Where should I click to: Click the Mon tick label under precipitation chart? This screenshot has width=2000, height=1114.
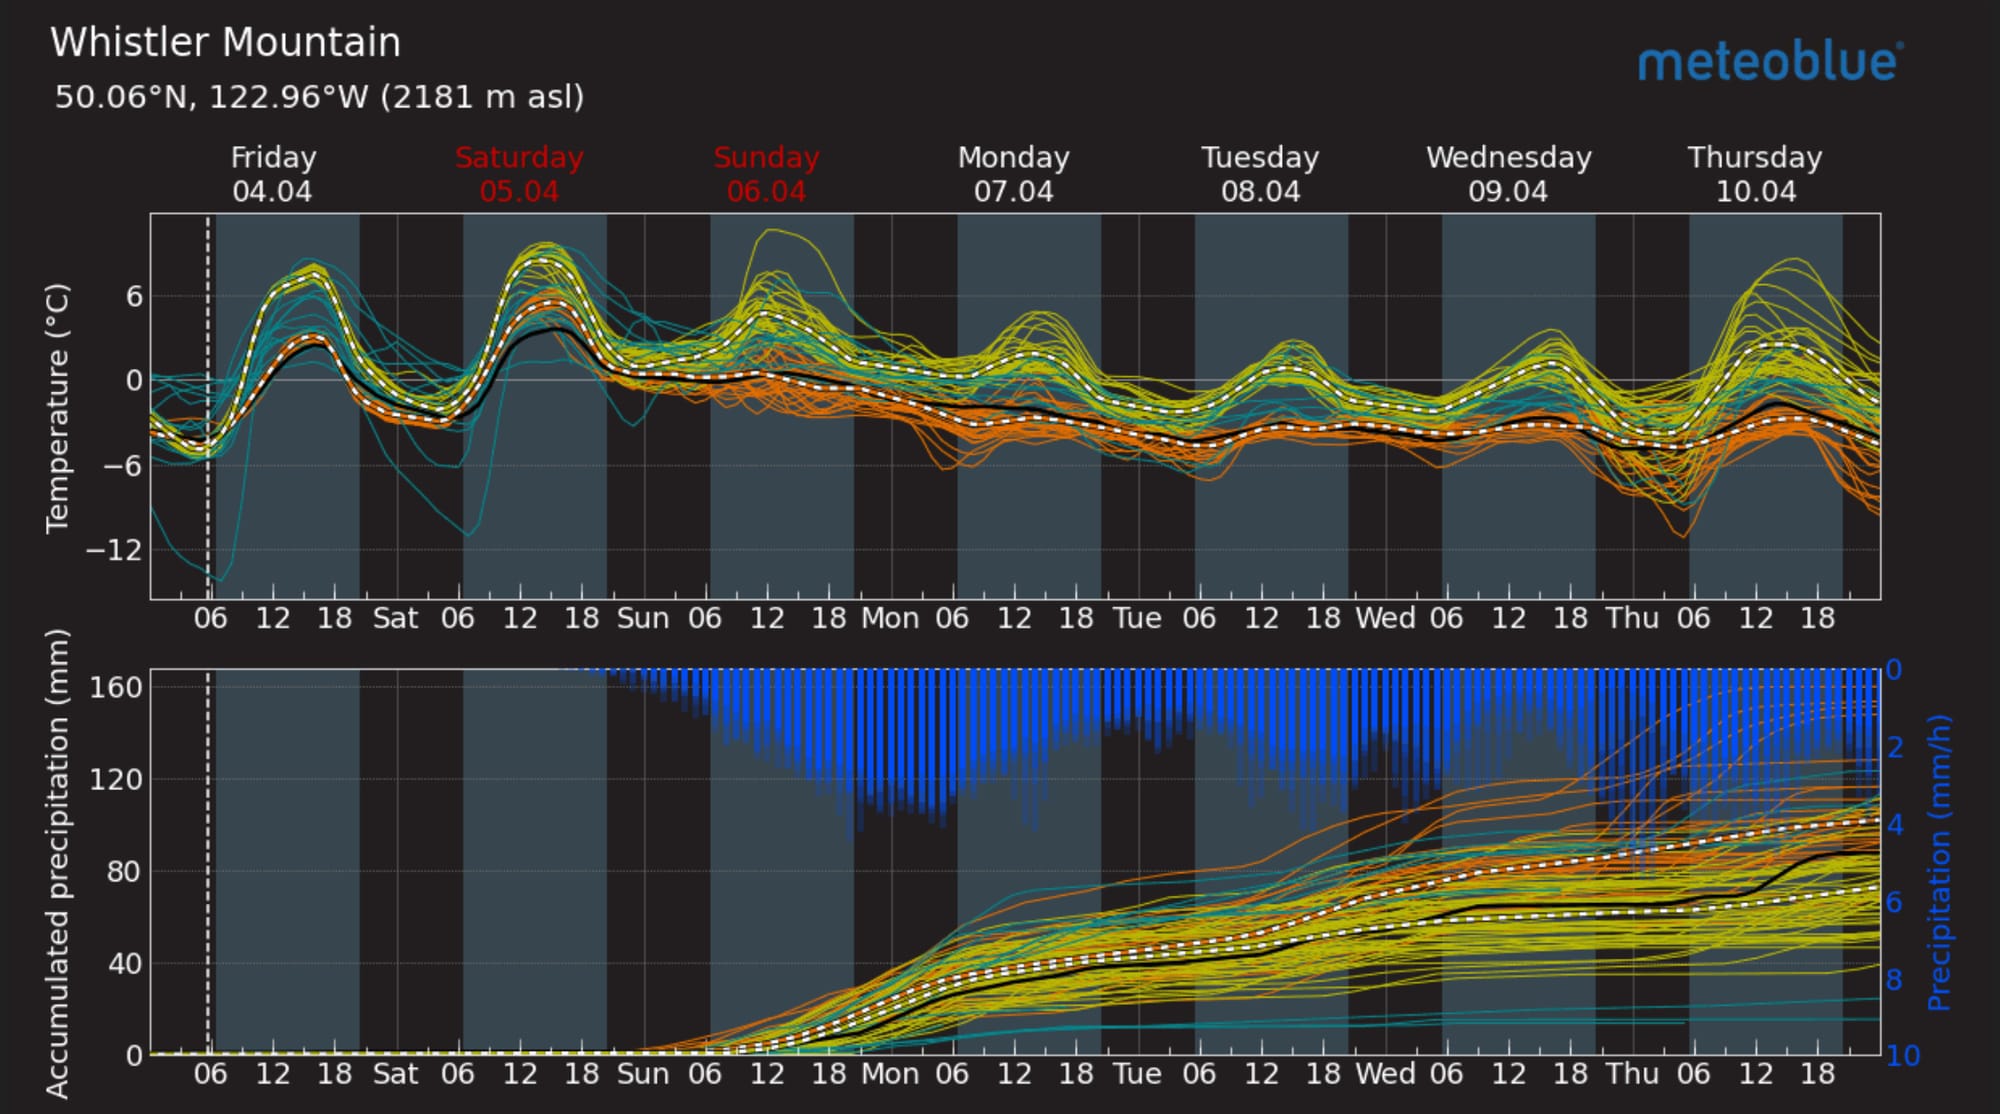click(889, 1074)
